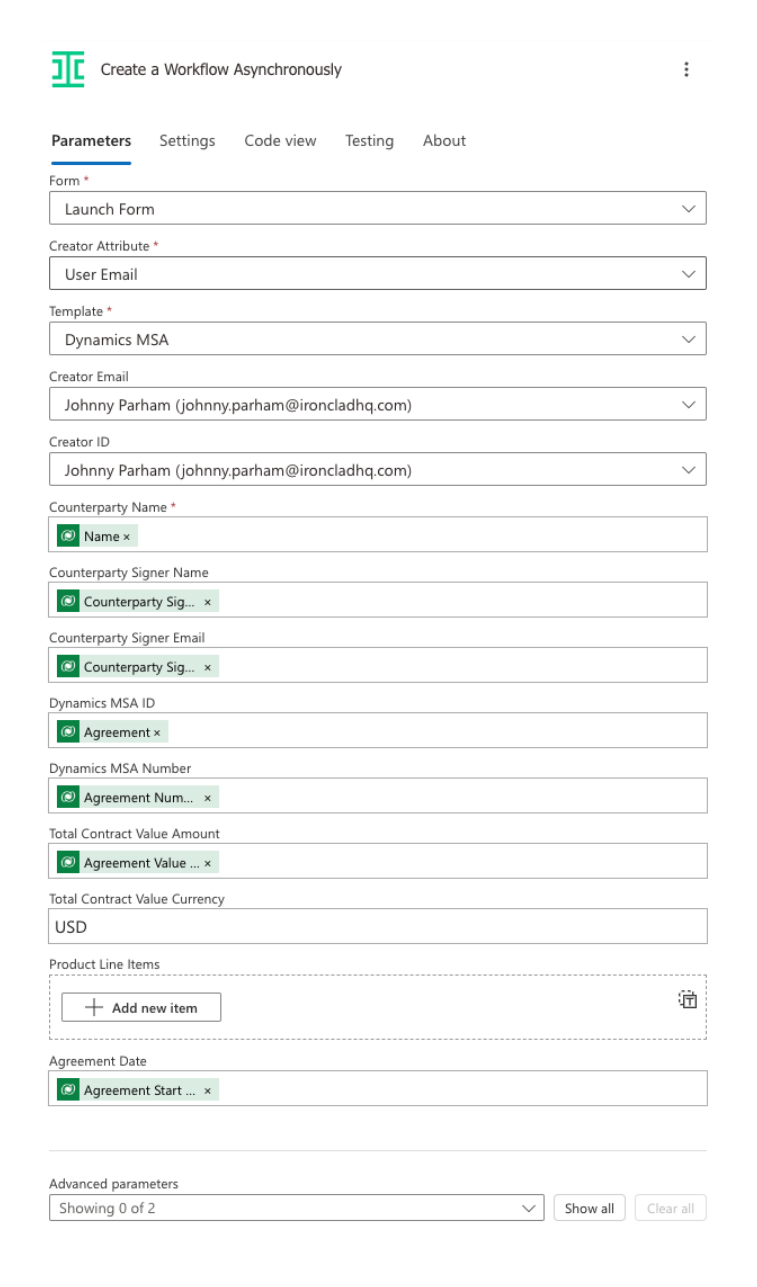The height and width of the screenshot is (1287, 757).
Task: Expand the Template dropdown showing Dynamics MSA
Action: point(378,339)
